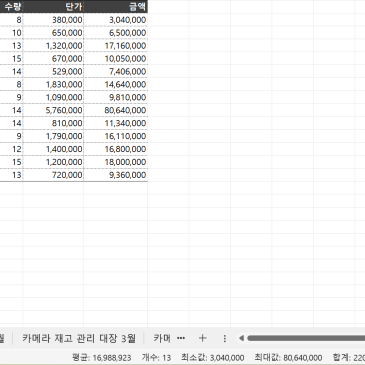Click the 개수: 13 status indicator
Viewport: 365px width, 365px height.
pyautogui.click(x=156, y=358)
